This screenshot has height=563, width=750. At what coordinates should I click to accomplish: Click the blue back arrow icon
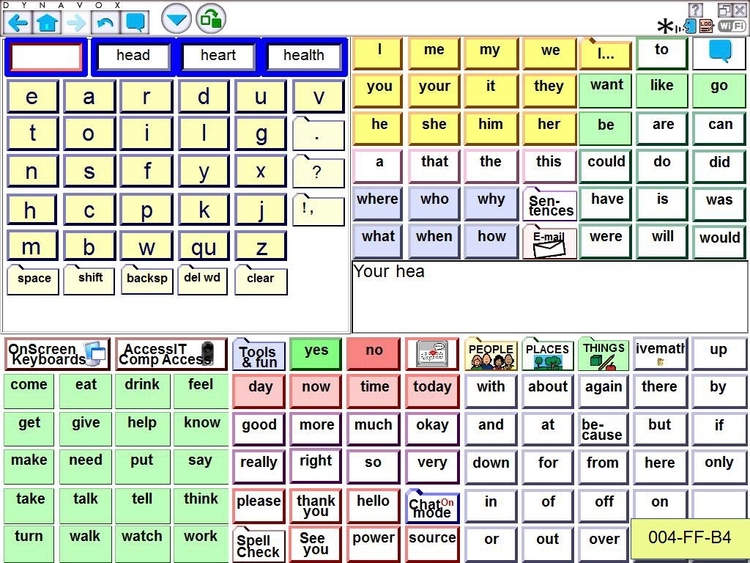[x=18, y=20]
